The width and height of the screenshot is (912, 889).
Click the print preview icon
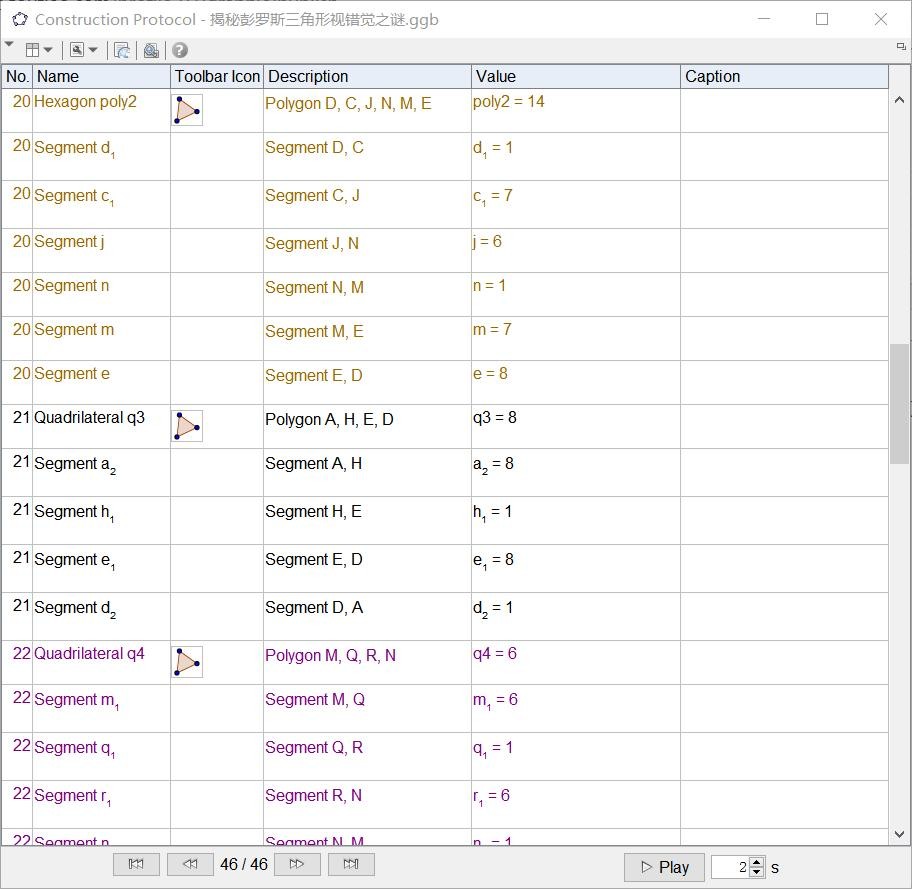pos(151,50)
